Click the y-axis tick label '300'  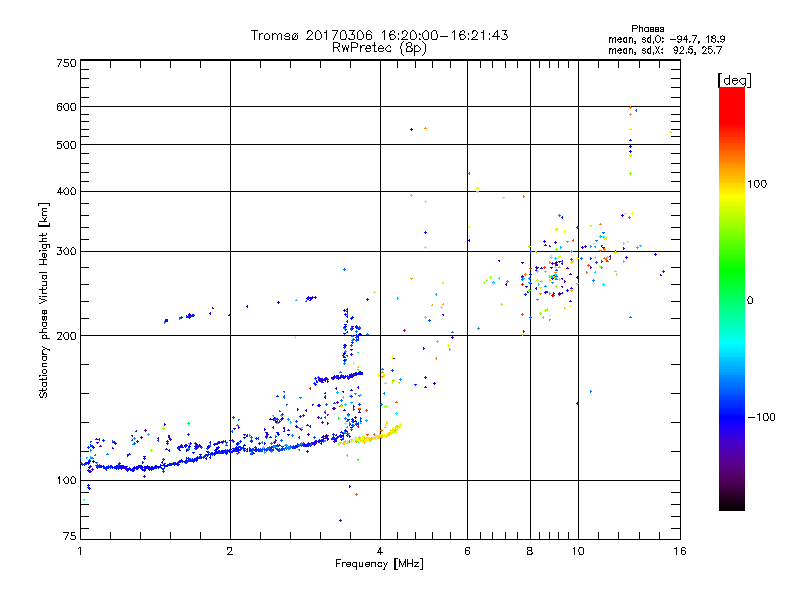(x=66, y=251)
